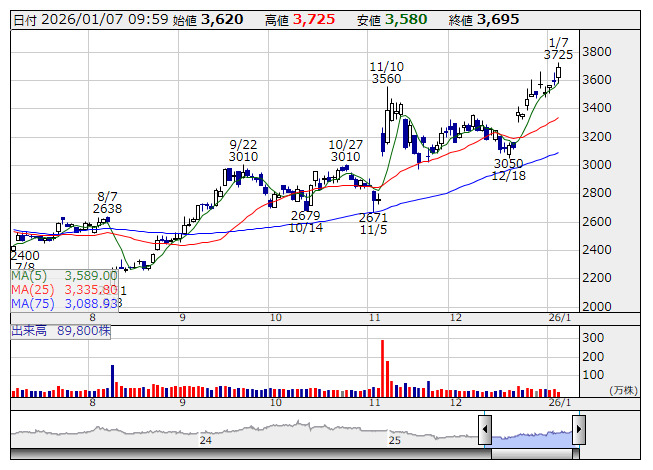Click the 3050 12/18 low annotation
The height and width of the screenshot is (470, 653).
[508, 169]
